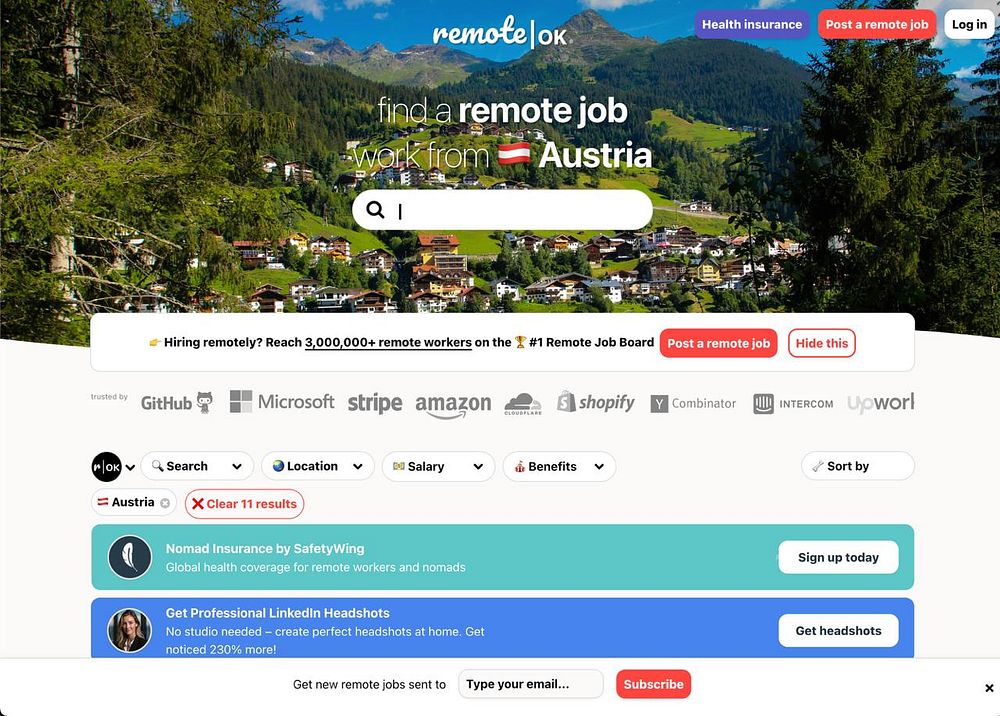Click the headshot woman portrait thumbnail
Image resolution: width=1000 pixels, height=716 pixels.
click(129, 630)
